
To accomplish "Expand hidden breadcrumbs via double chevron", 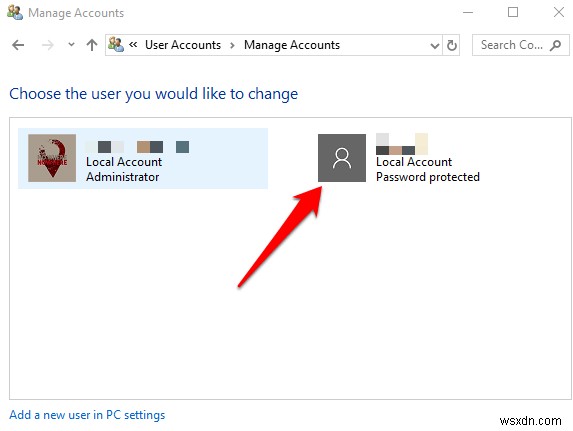I will (133, 45).
